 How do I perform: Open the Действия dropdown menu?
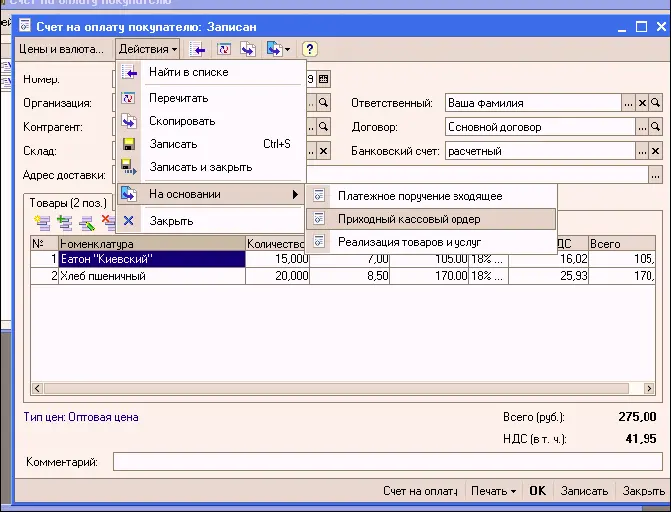click(148, 49)
